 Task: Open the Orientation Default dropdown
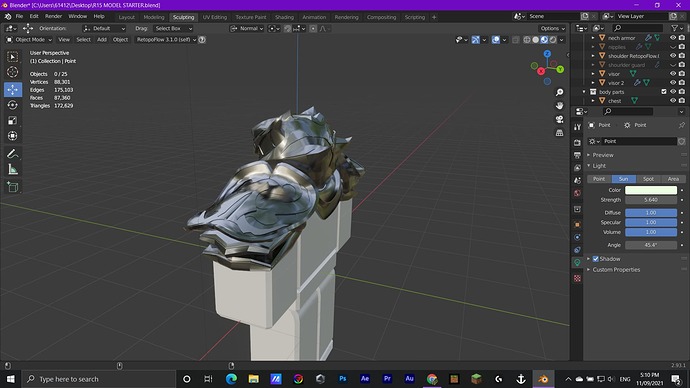[104, 29]
